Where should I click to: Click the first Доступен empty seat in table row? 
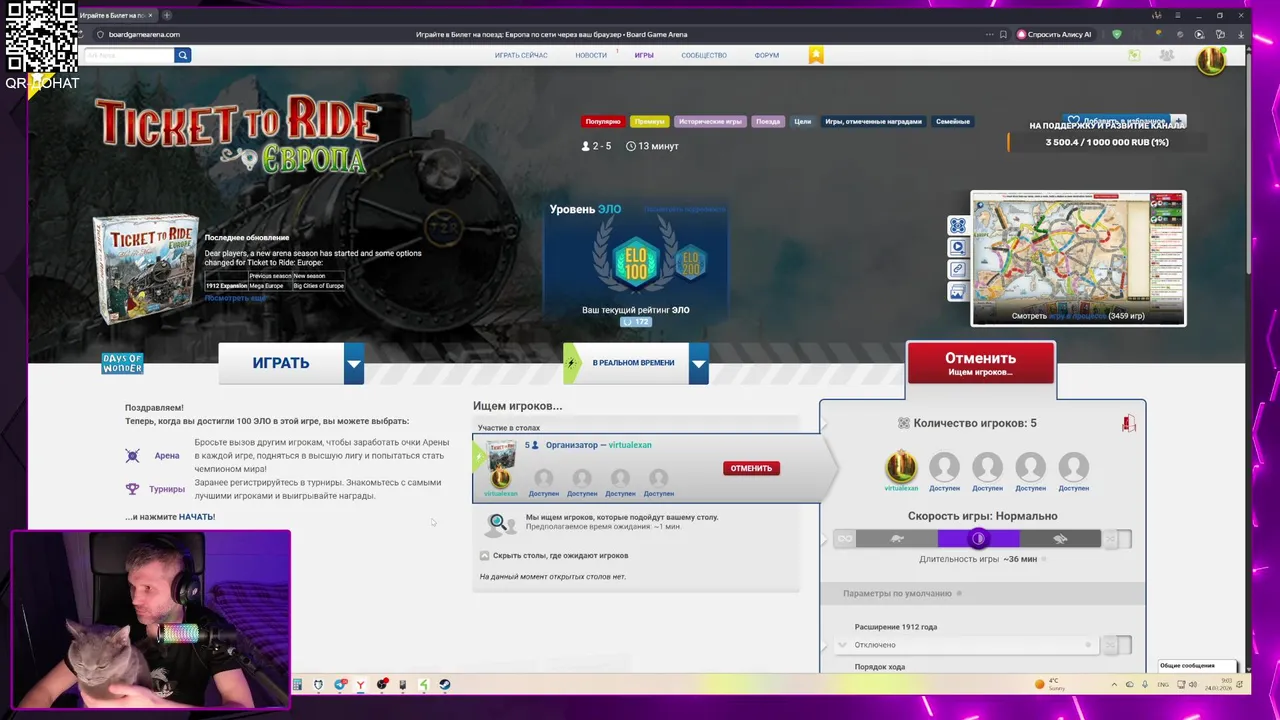[x=543, y=483]
